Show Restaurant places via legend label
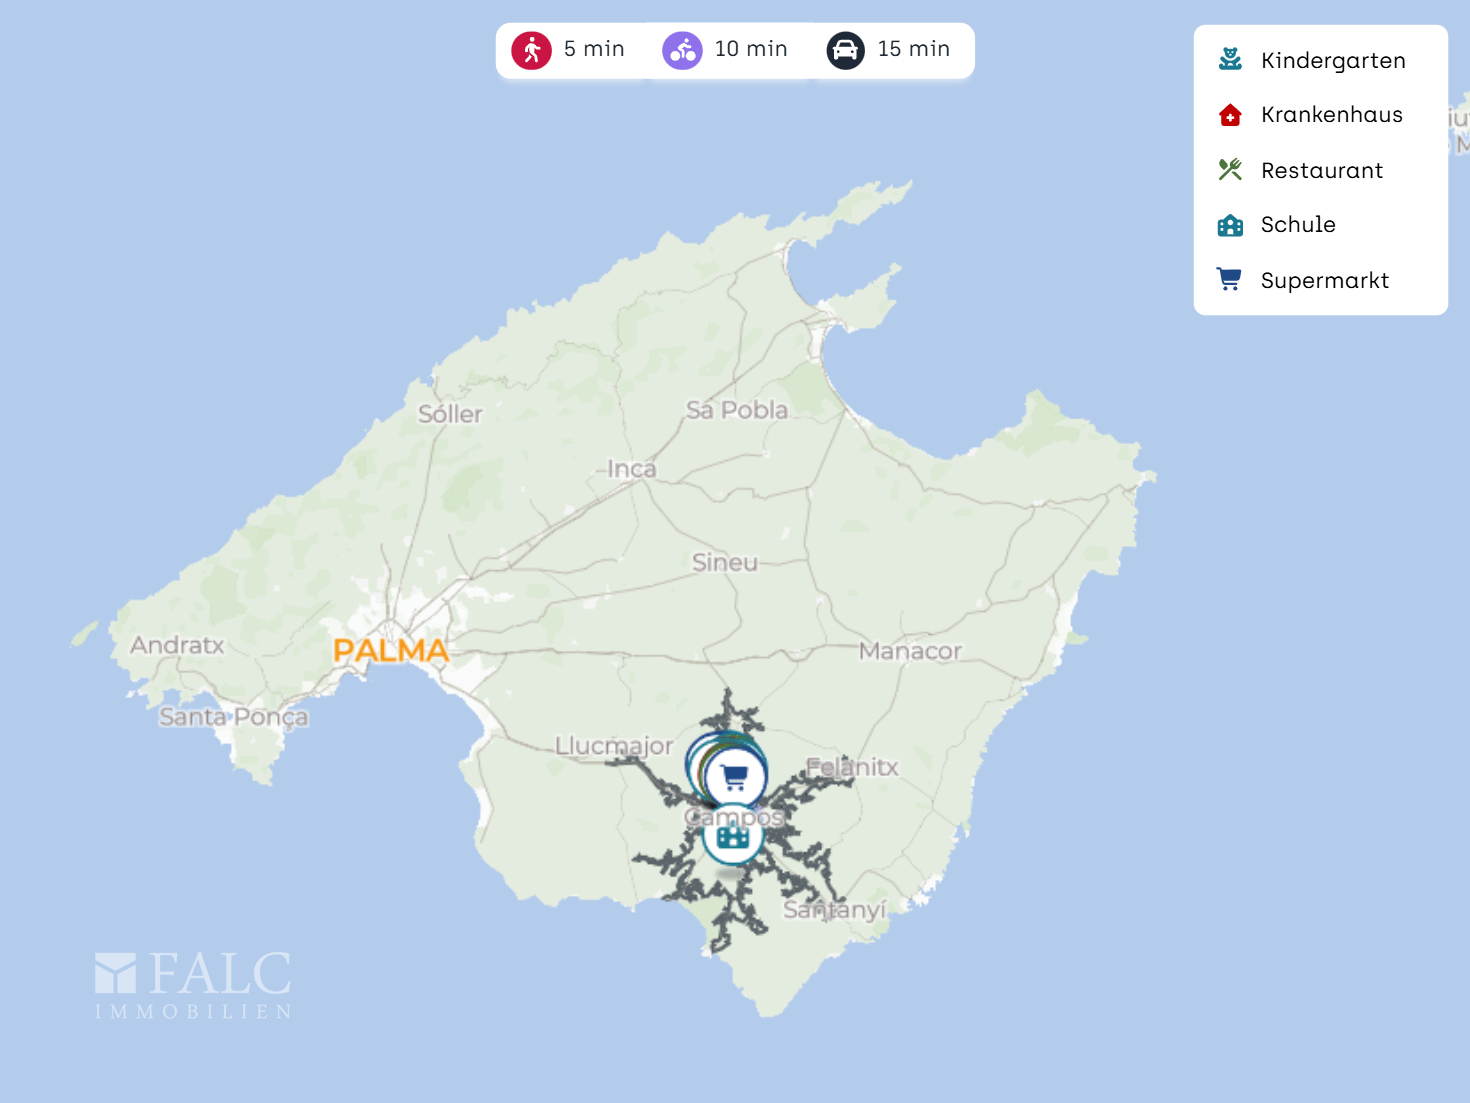 (x=1321, y=171)
